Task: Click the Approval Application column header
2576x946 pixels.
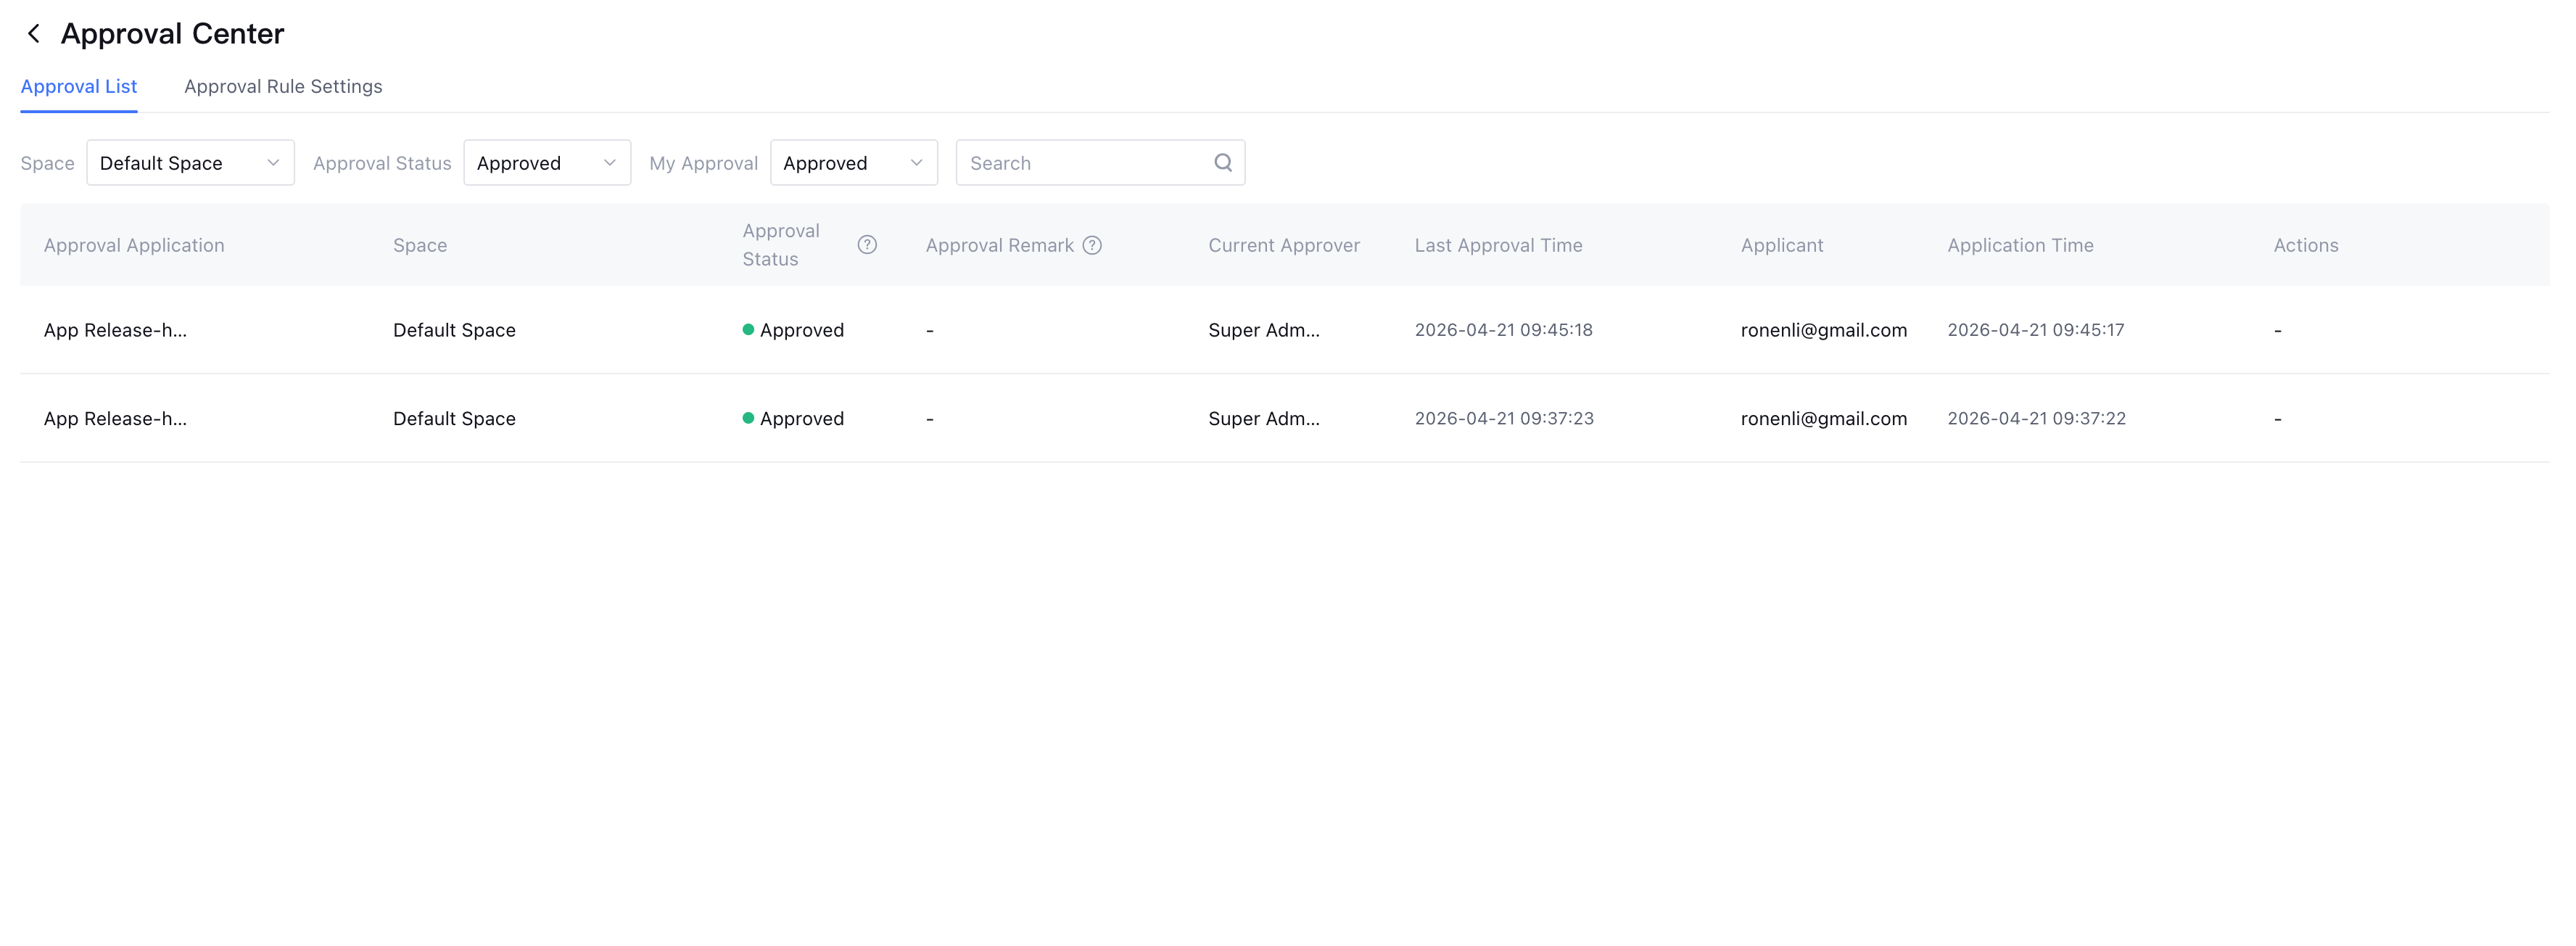Action: click(x=134, y=245)
